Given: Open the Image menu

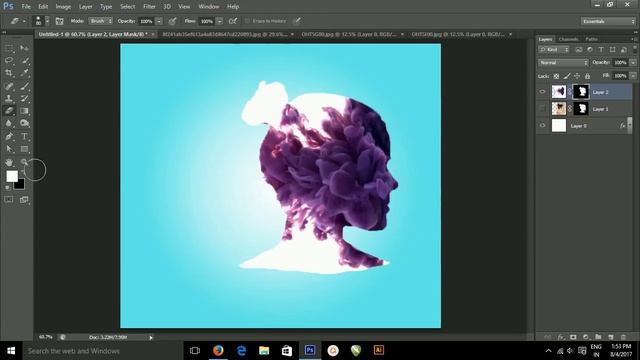Looking at the screenshot, I should tap(63, 7).
